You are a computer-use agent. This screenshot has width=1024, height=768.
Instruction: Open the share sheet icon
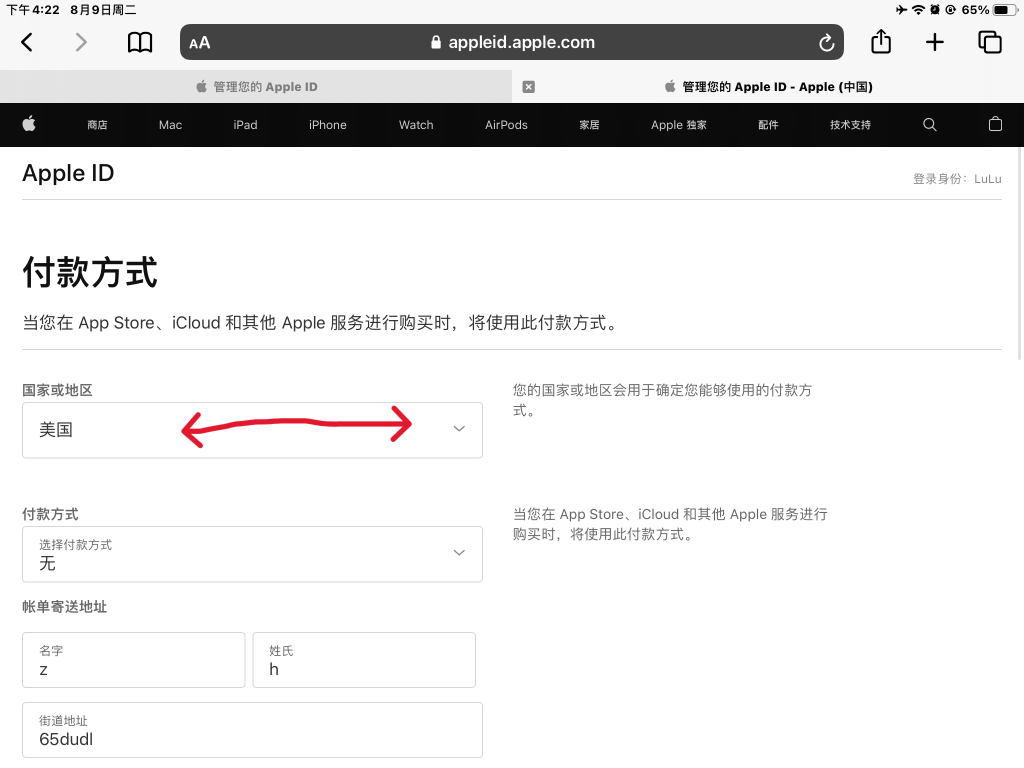tap(881, 41)
